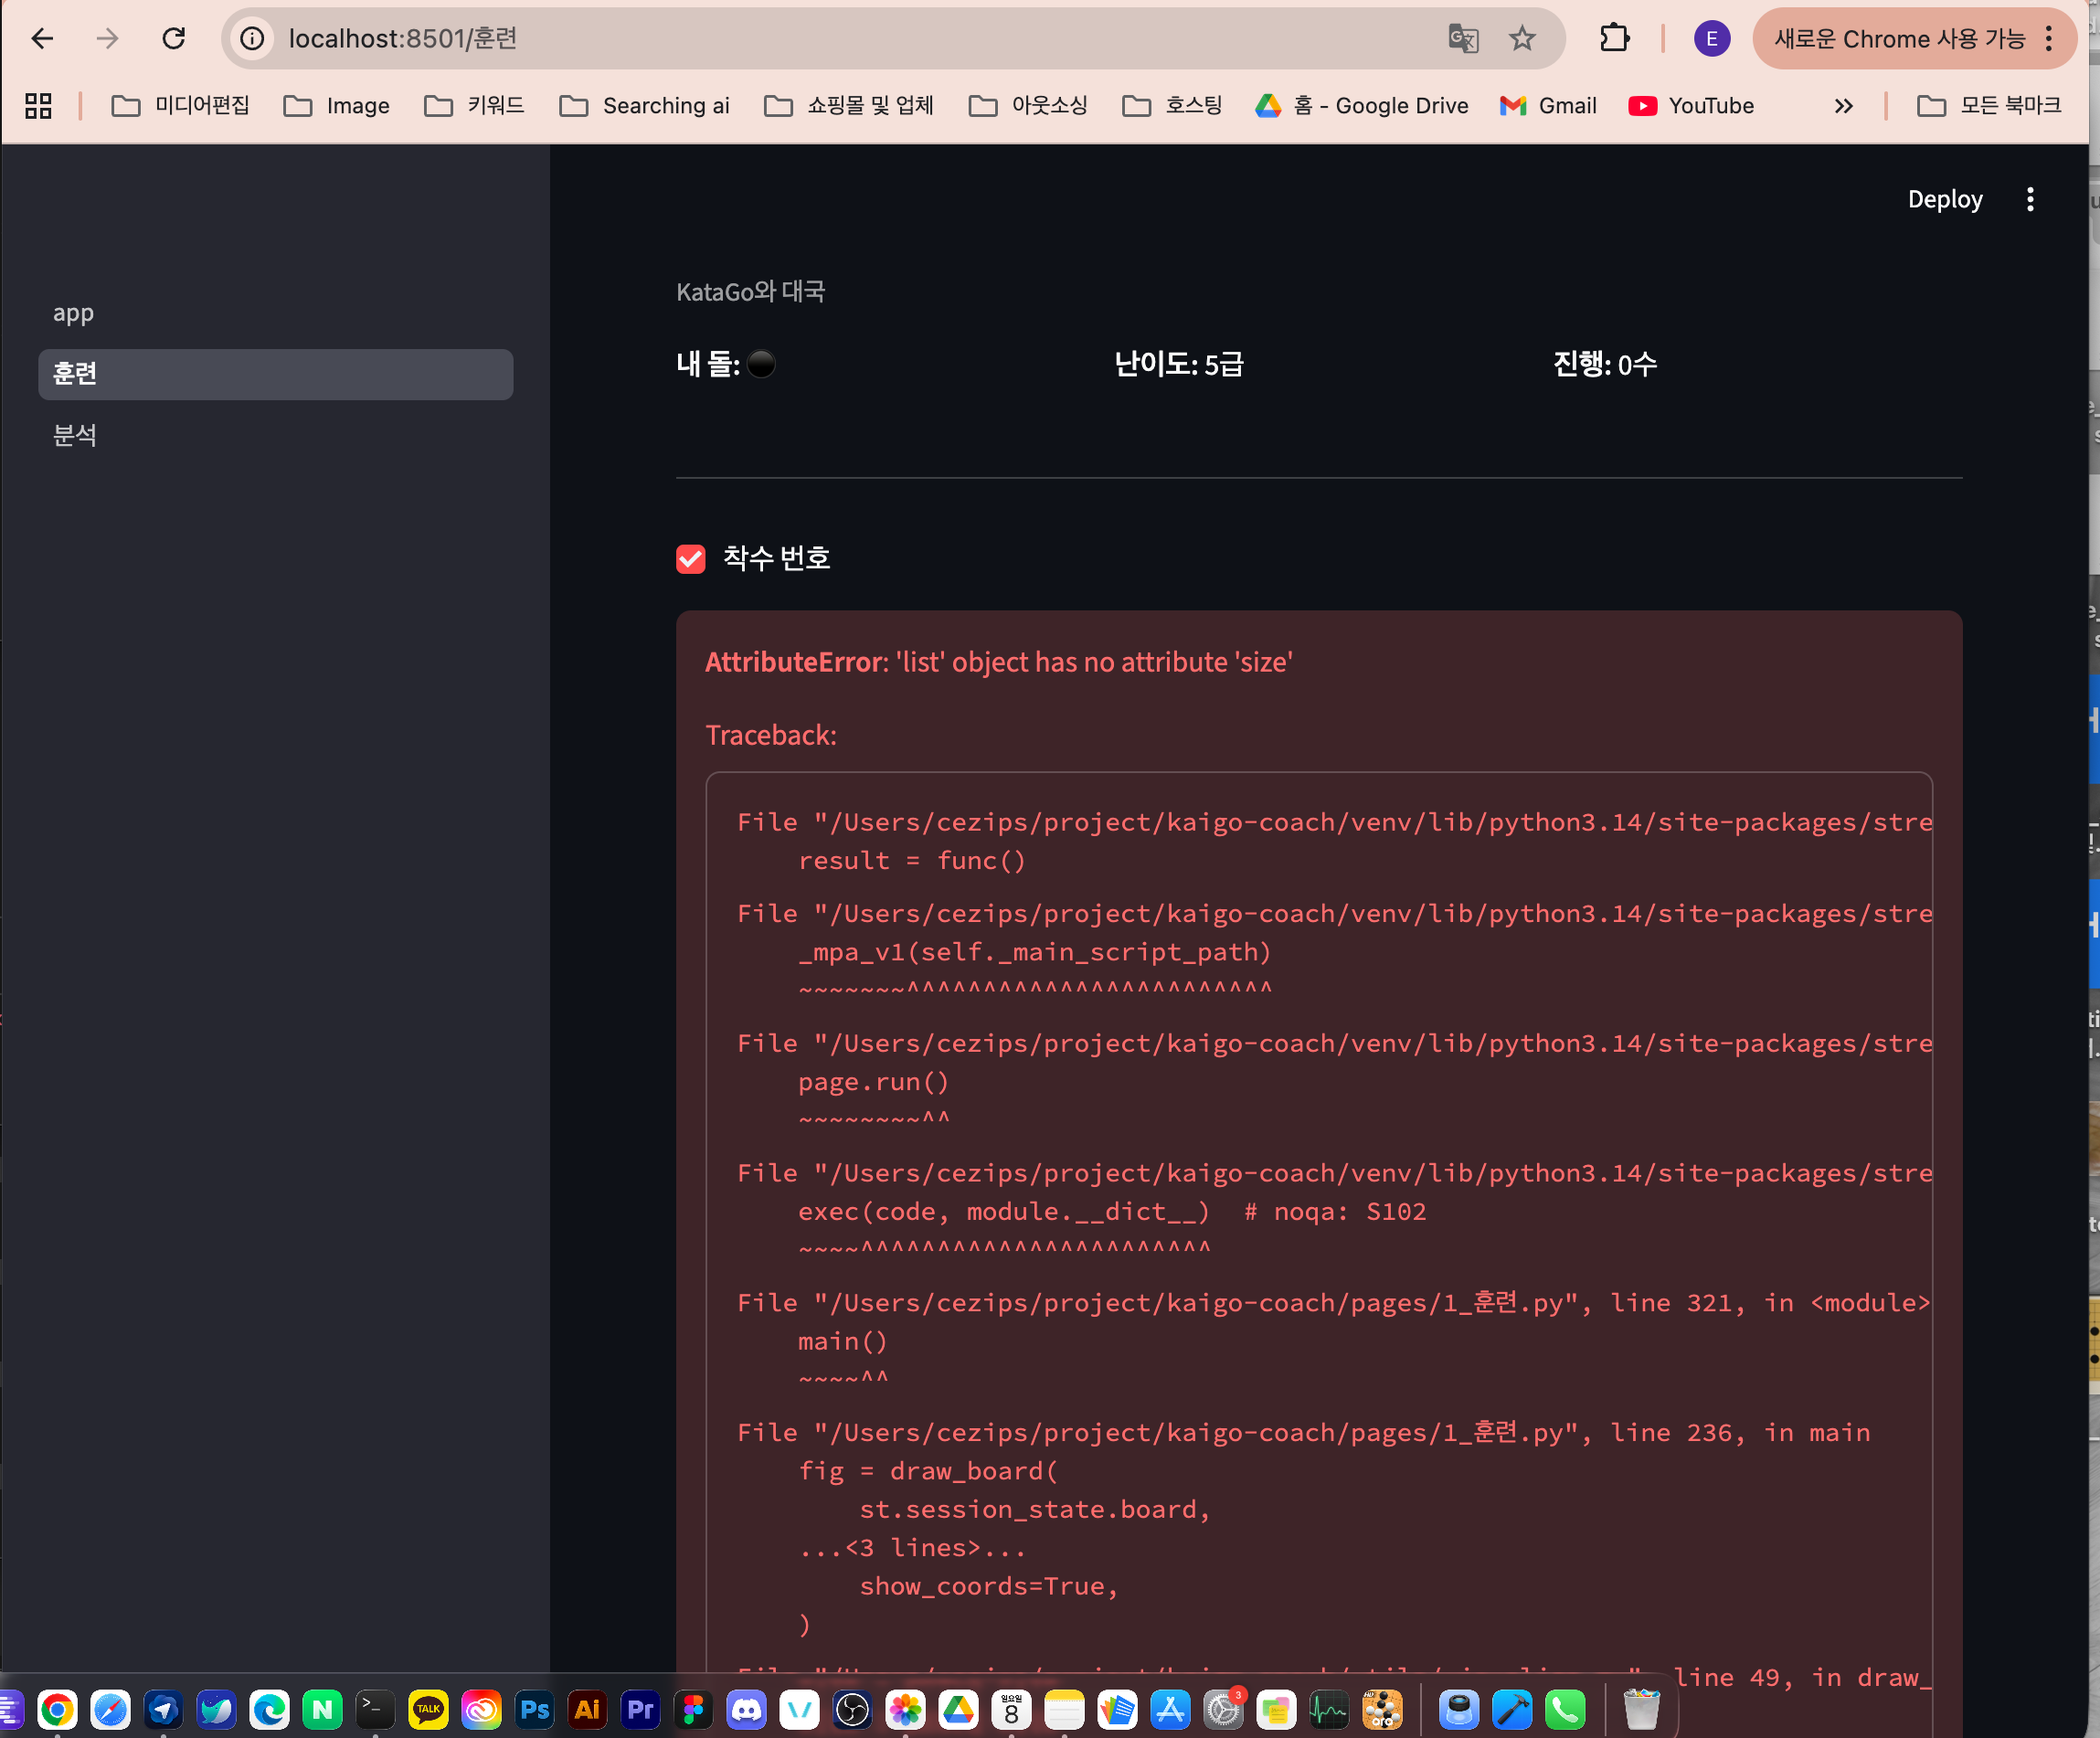Expand hidden bookmarks overflow chevron
This screenshot has width=2100, height=1738.
[1843, 106]
